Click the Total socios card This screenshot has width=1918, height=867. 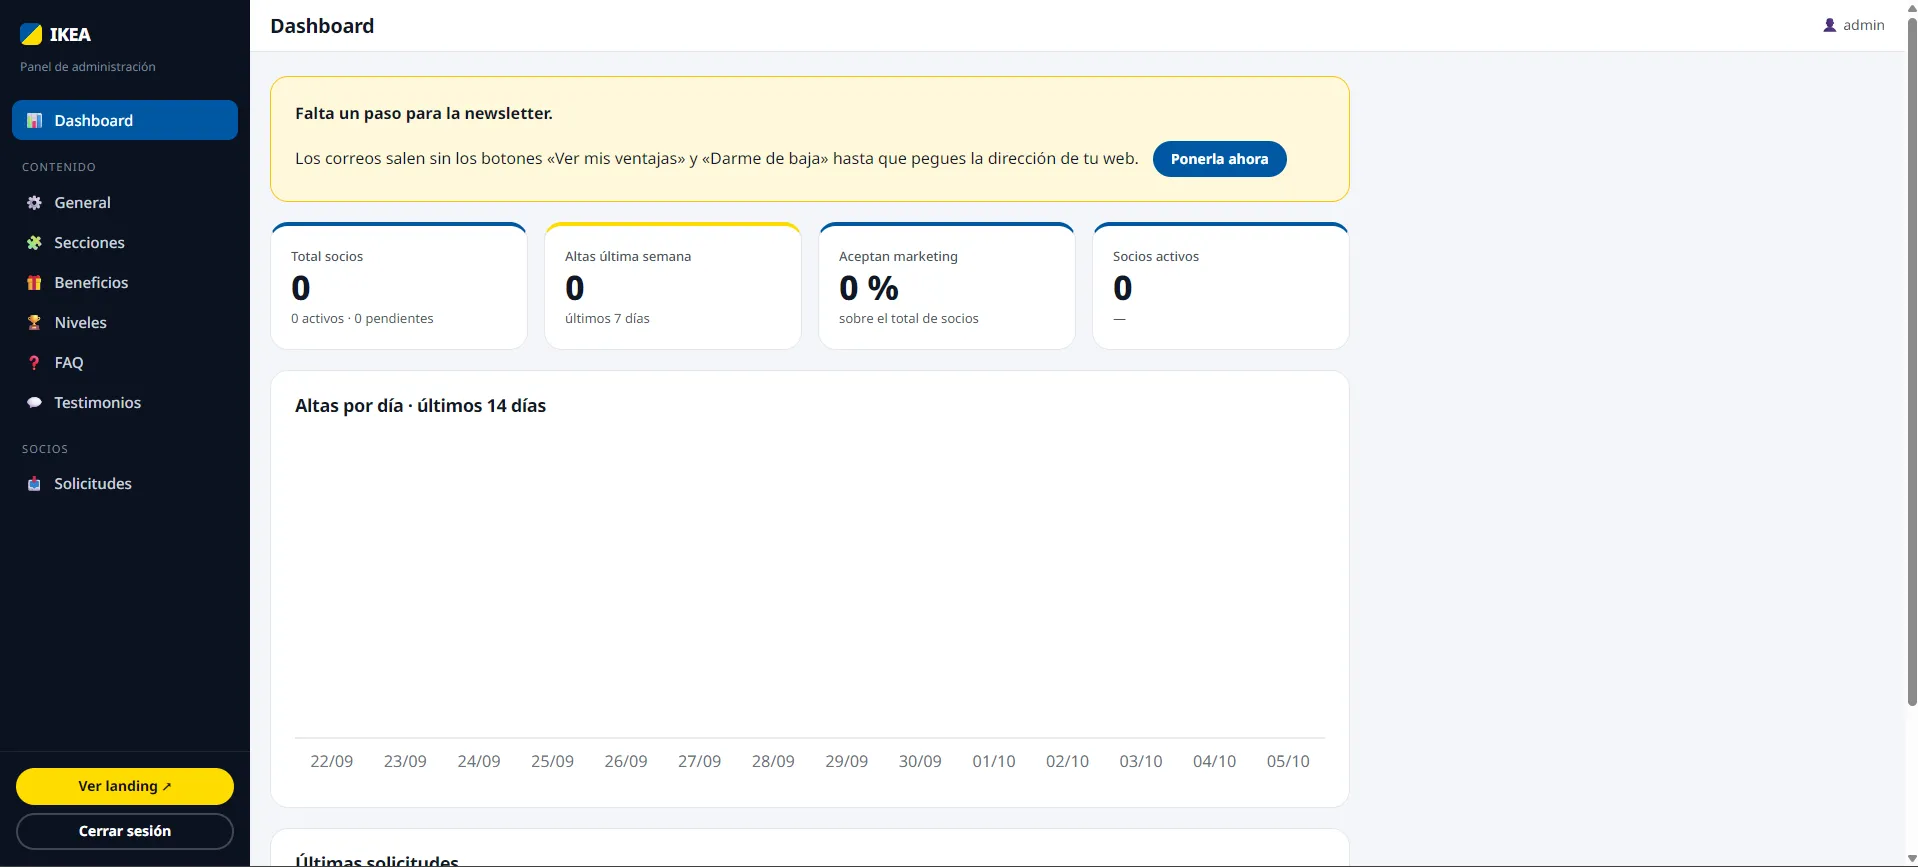[x=399, y=286]
